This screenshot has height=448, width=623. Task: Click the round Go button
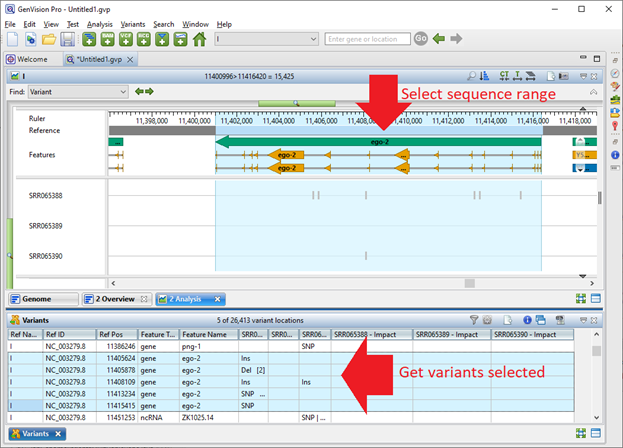(x=421, y=39)
